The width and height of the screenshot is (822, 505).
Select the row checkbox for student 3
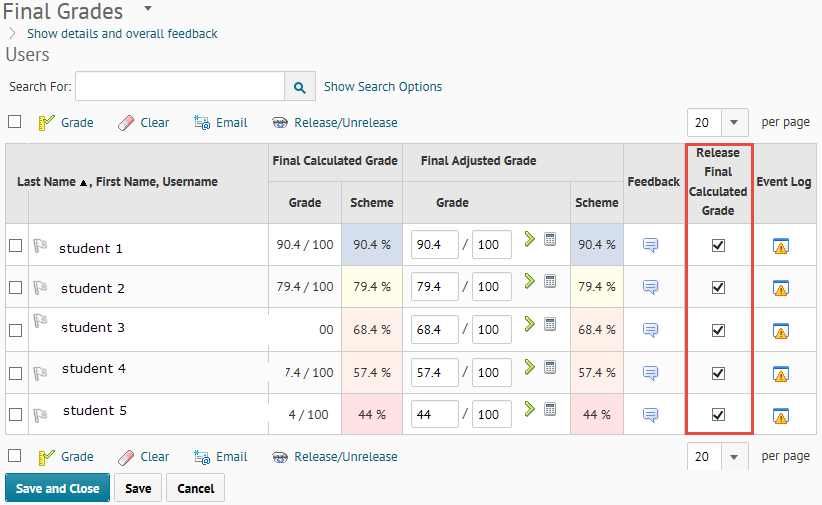tap(15, 330)
